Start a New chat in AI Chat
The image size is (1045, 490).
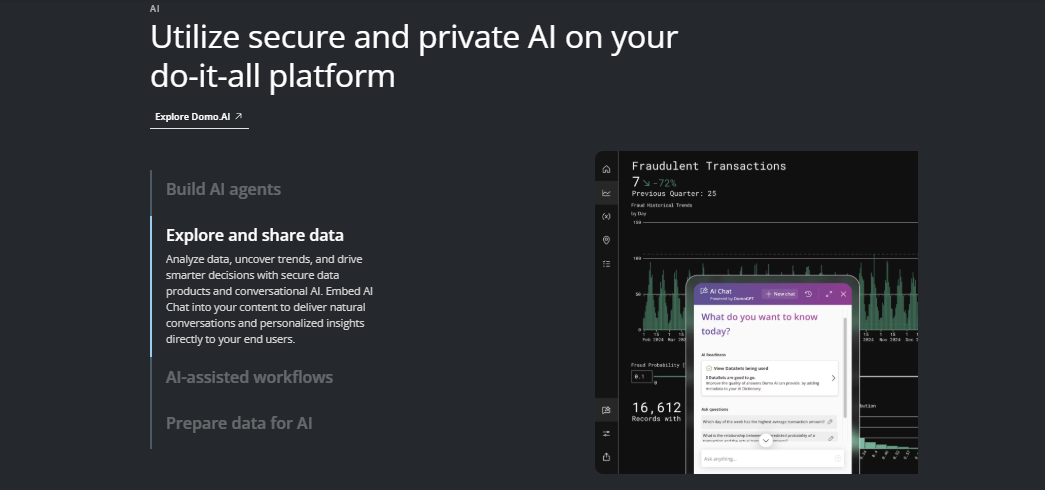point(780,294)
